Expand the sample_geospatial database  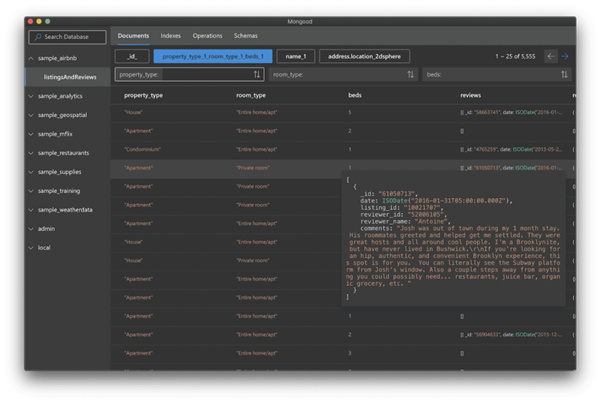click(x=31, y=115)
